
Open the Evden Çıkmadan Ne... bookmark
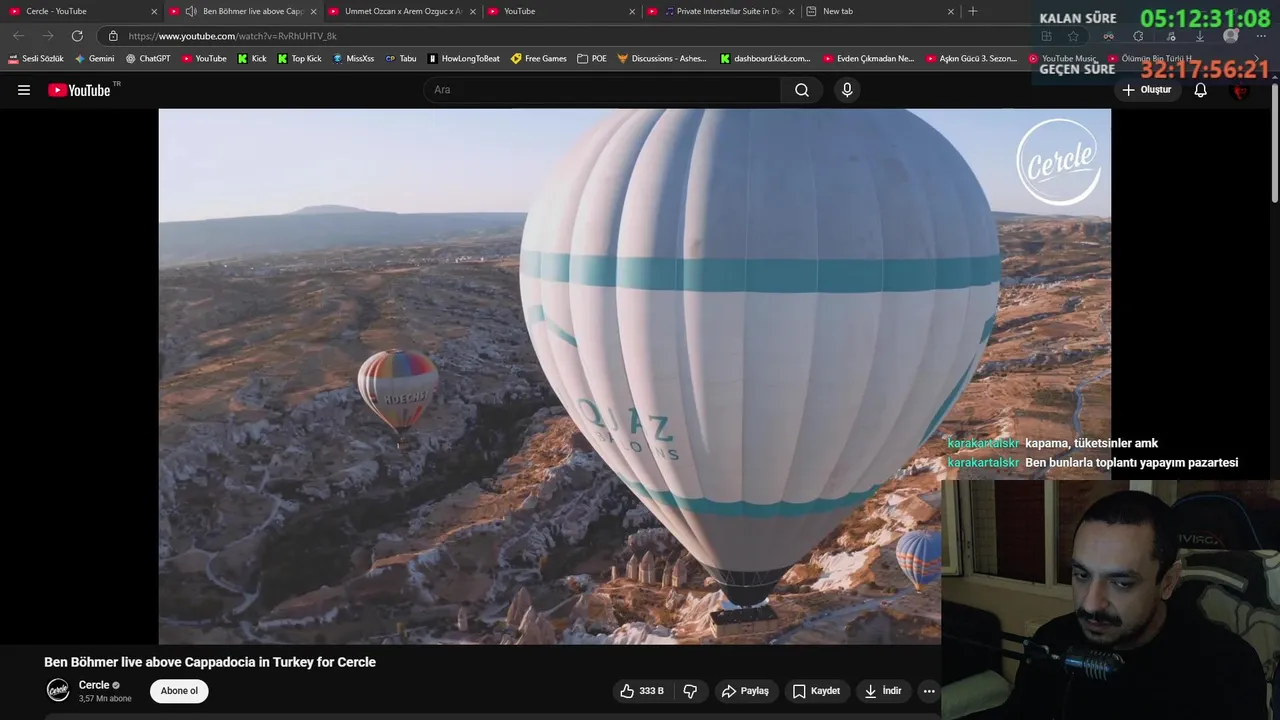(868, 59)
